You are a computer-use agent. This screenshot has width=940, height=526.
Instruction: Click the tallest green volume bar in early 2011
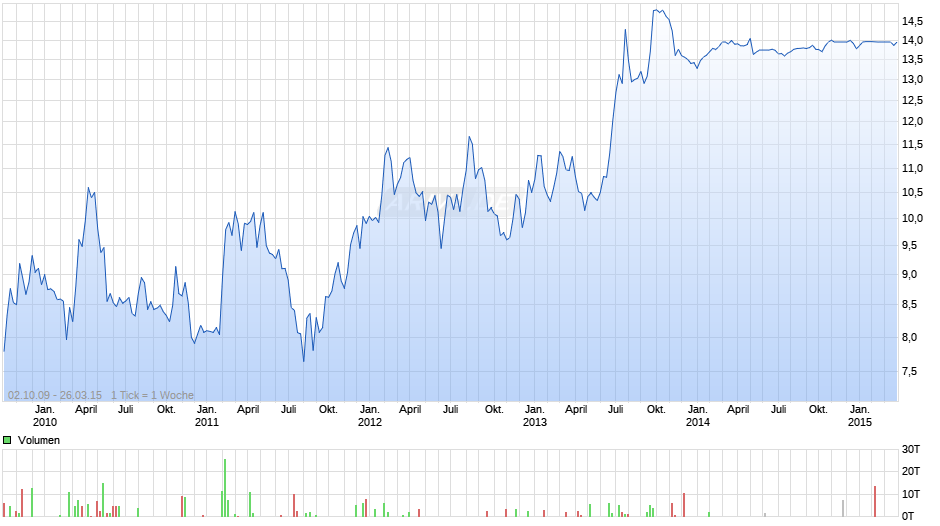(225, 488)
